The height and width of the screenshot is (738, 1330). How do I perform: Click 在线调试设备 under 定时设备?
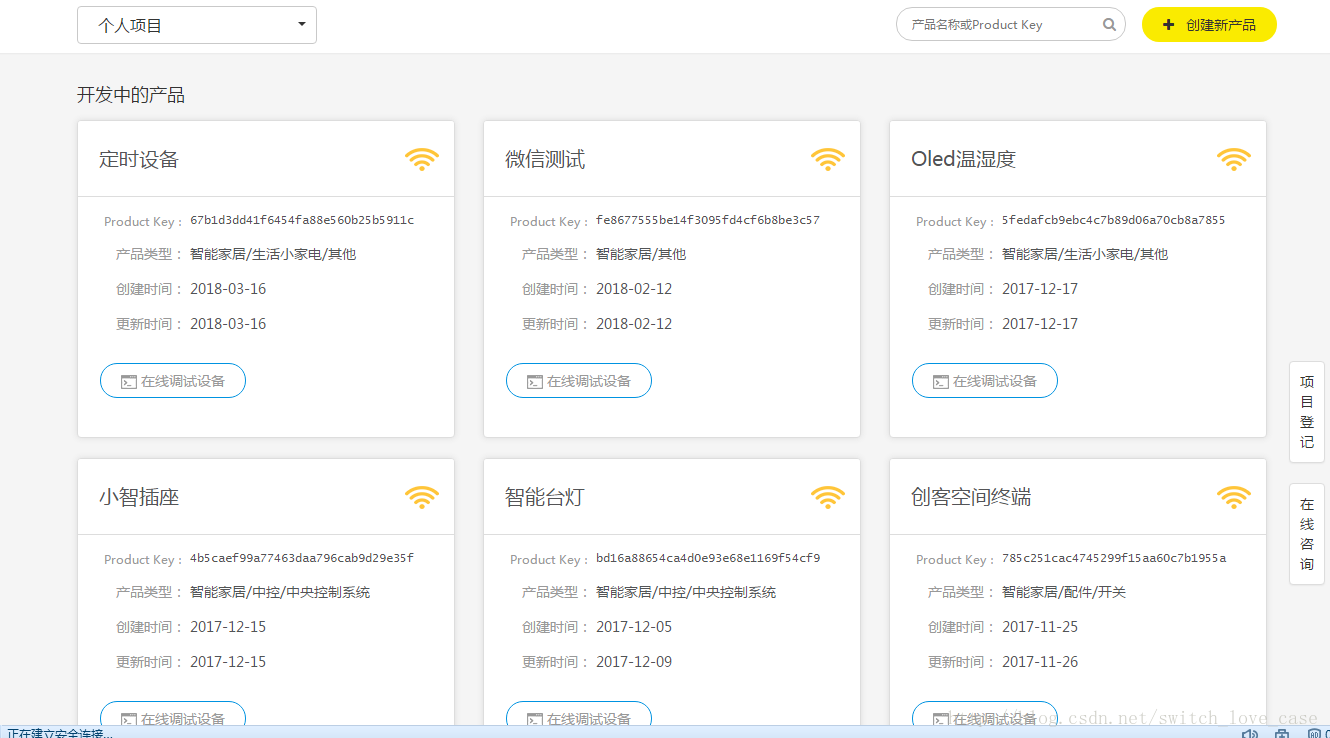point(172,380)
